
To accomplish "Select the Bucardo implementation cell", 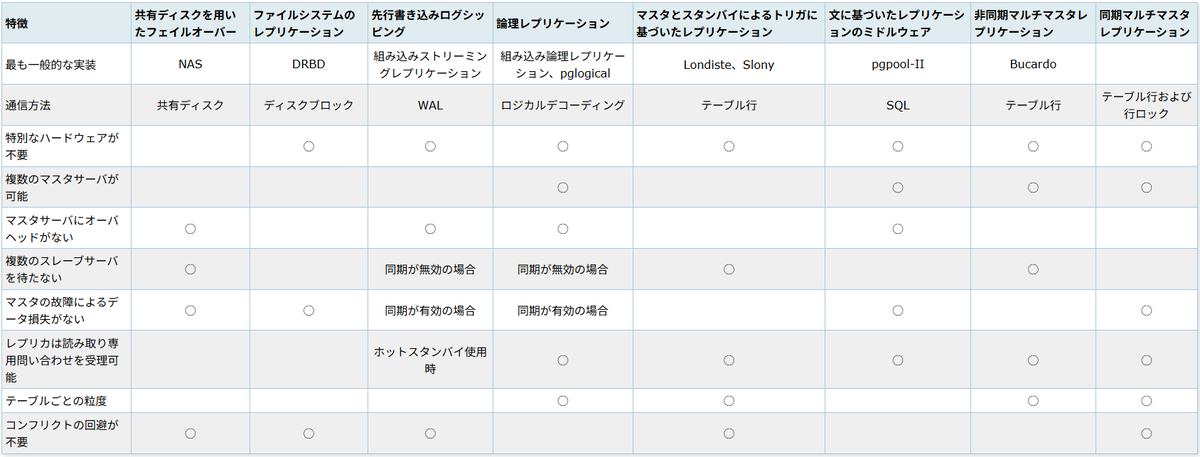I will tap(1032, 65).
